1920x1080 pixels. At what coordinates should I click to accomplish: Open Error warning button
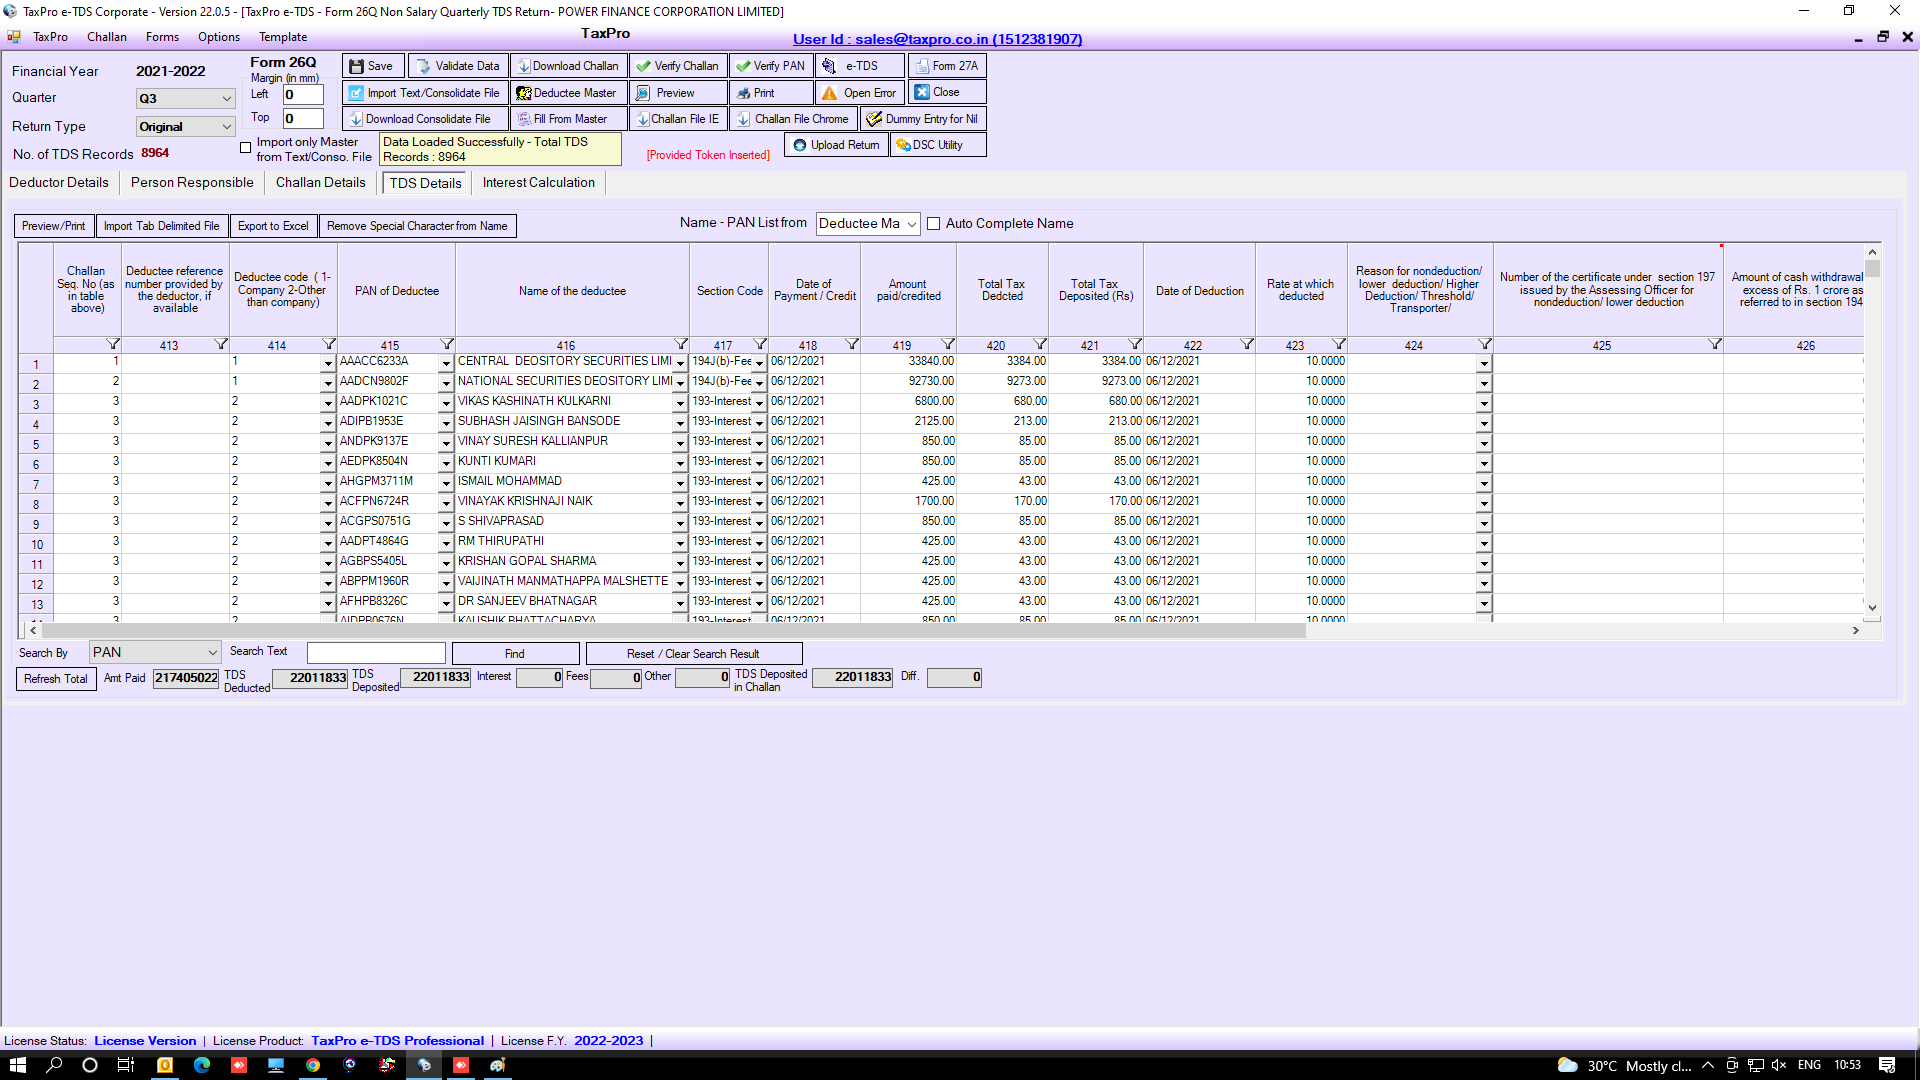click(x=859, y=93)
